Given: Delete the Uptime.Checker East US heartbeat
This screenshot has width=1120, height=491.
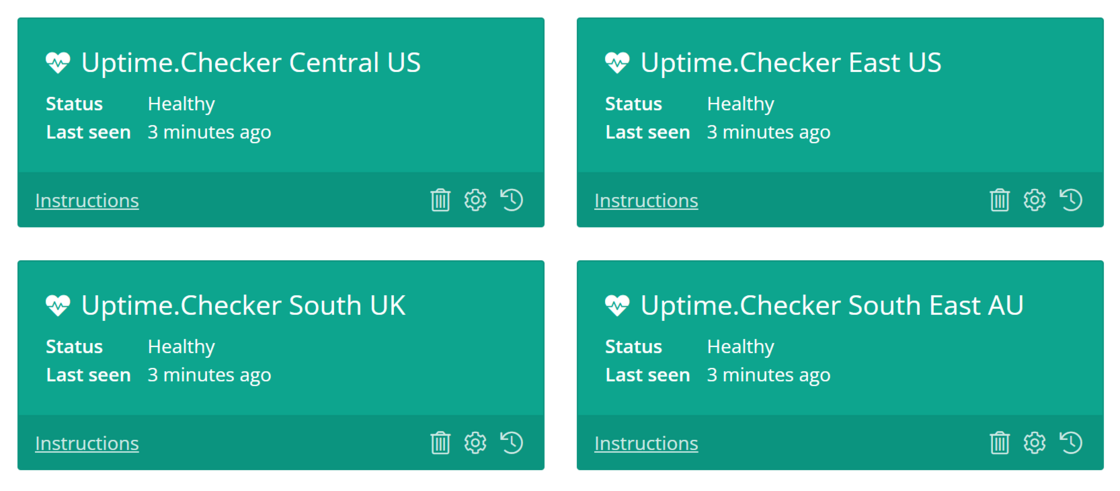Looking at the screenshot, I should click(1000, 200).
